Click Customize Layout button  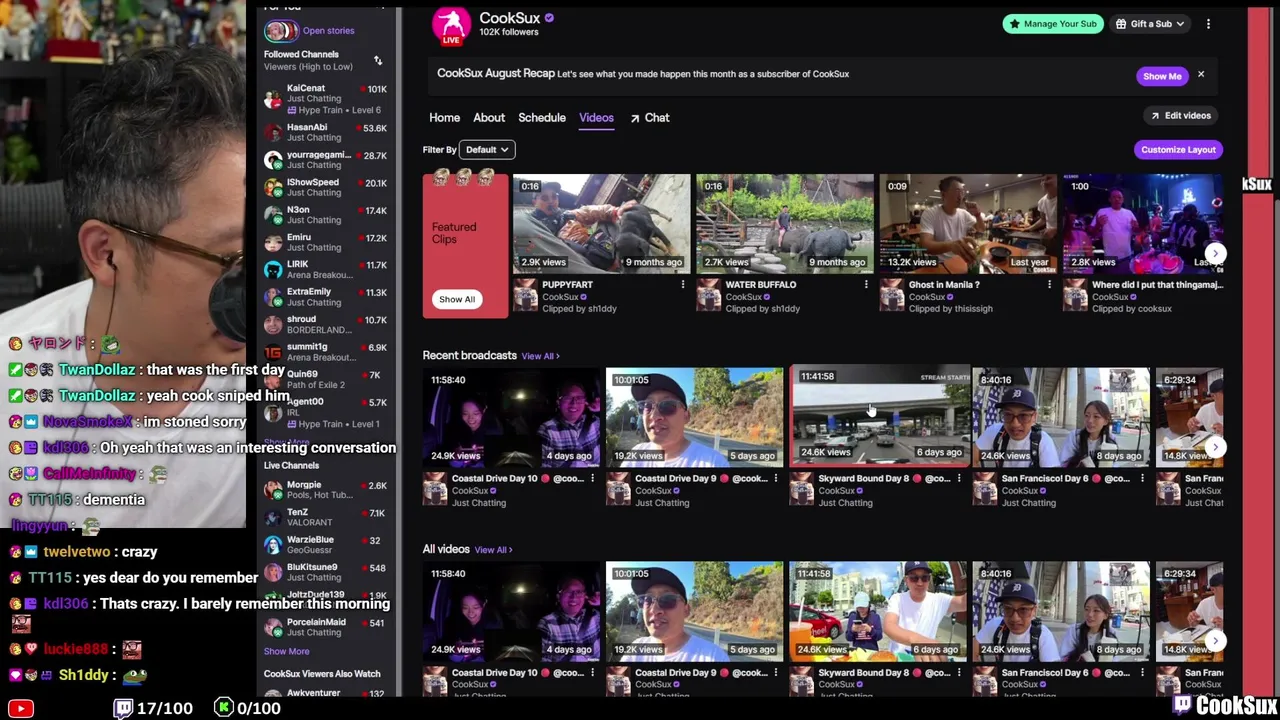(1178, 150)
